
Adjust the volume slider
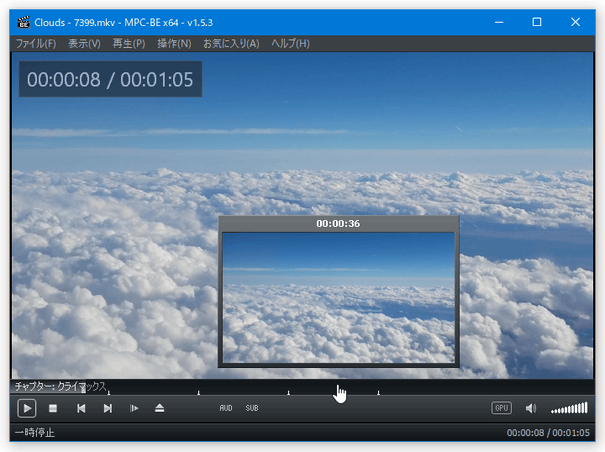click(569, 408)
